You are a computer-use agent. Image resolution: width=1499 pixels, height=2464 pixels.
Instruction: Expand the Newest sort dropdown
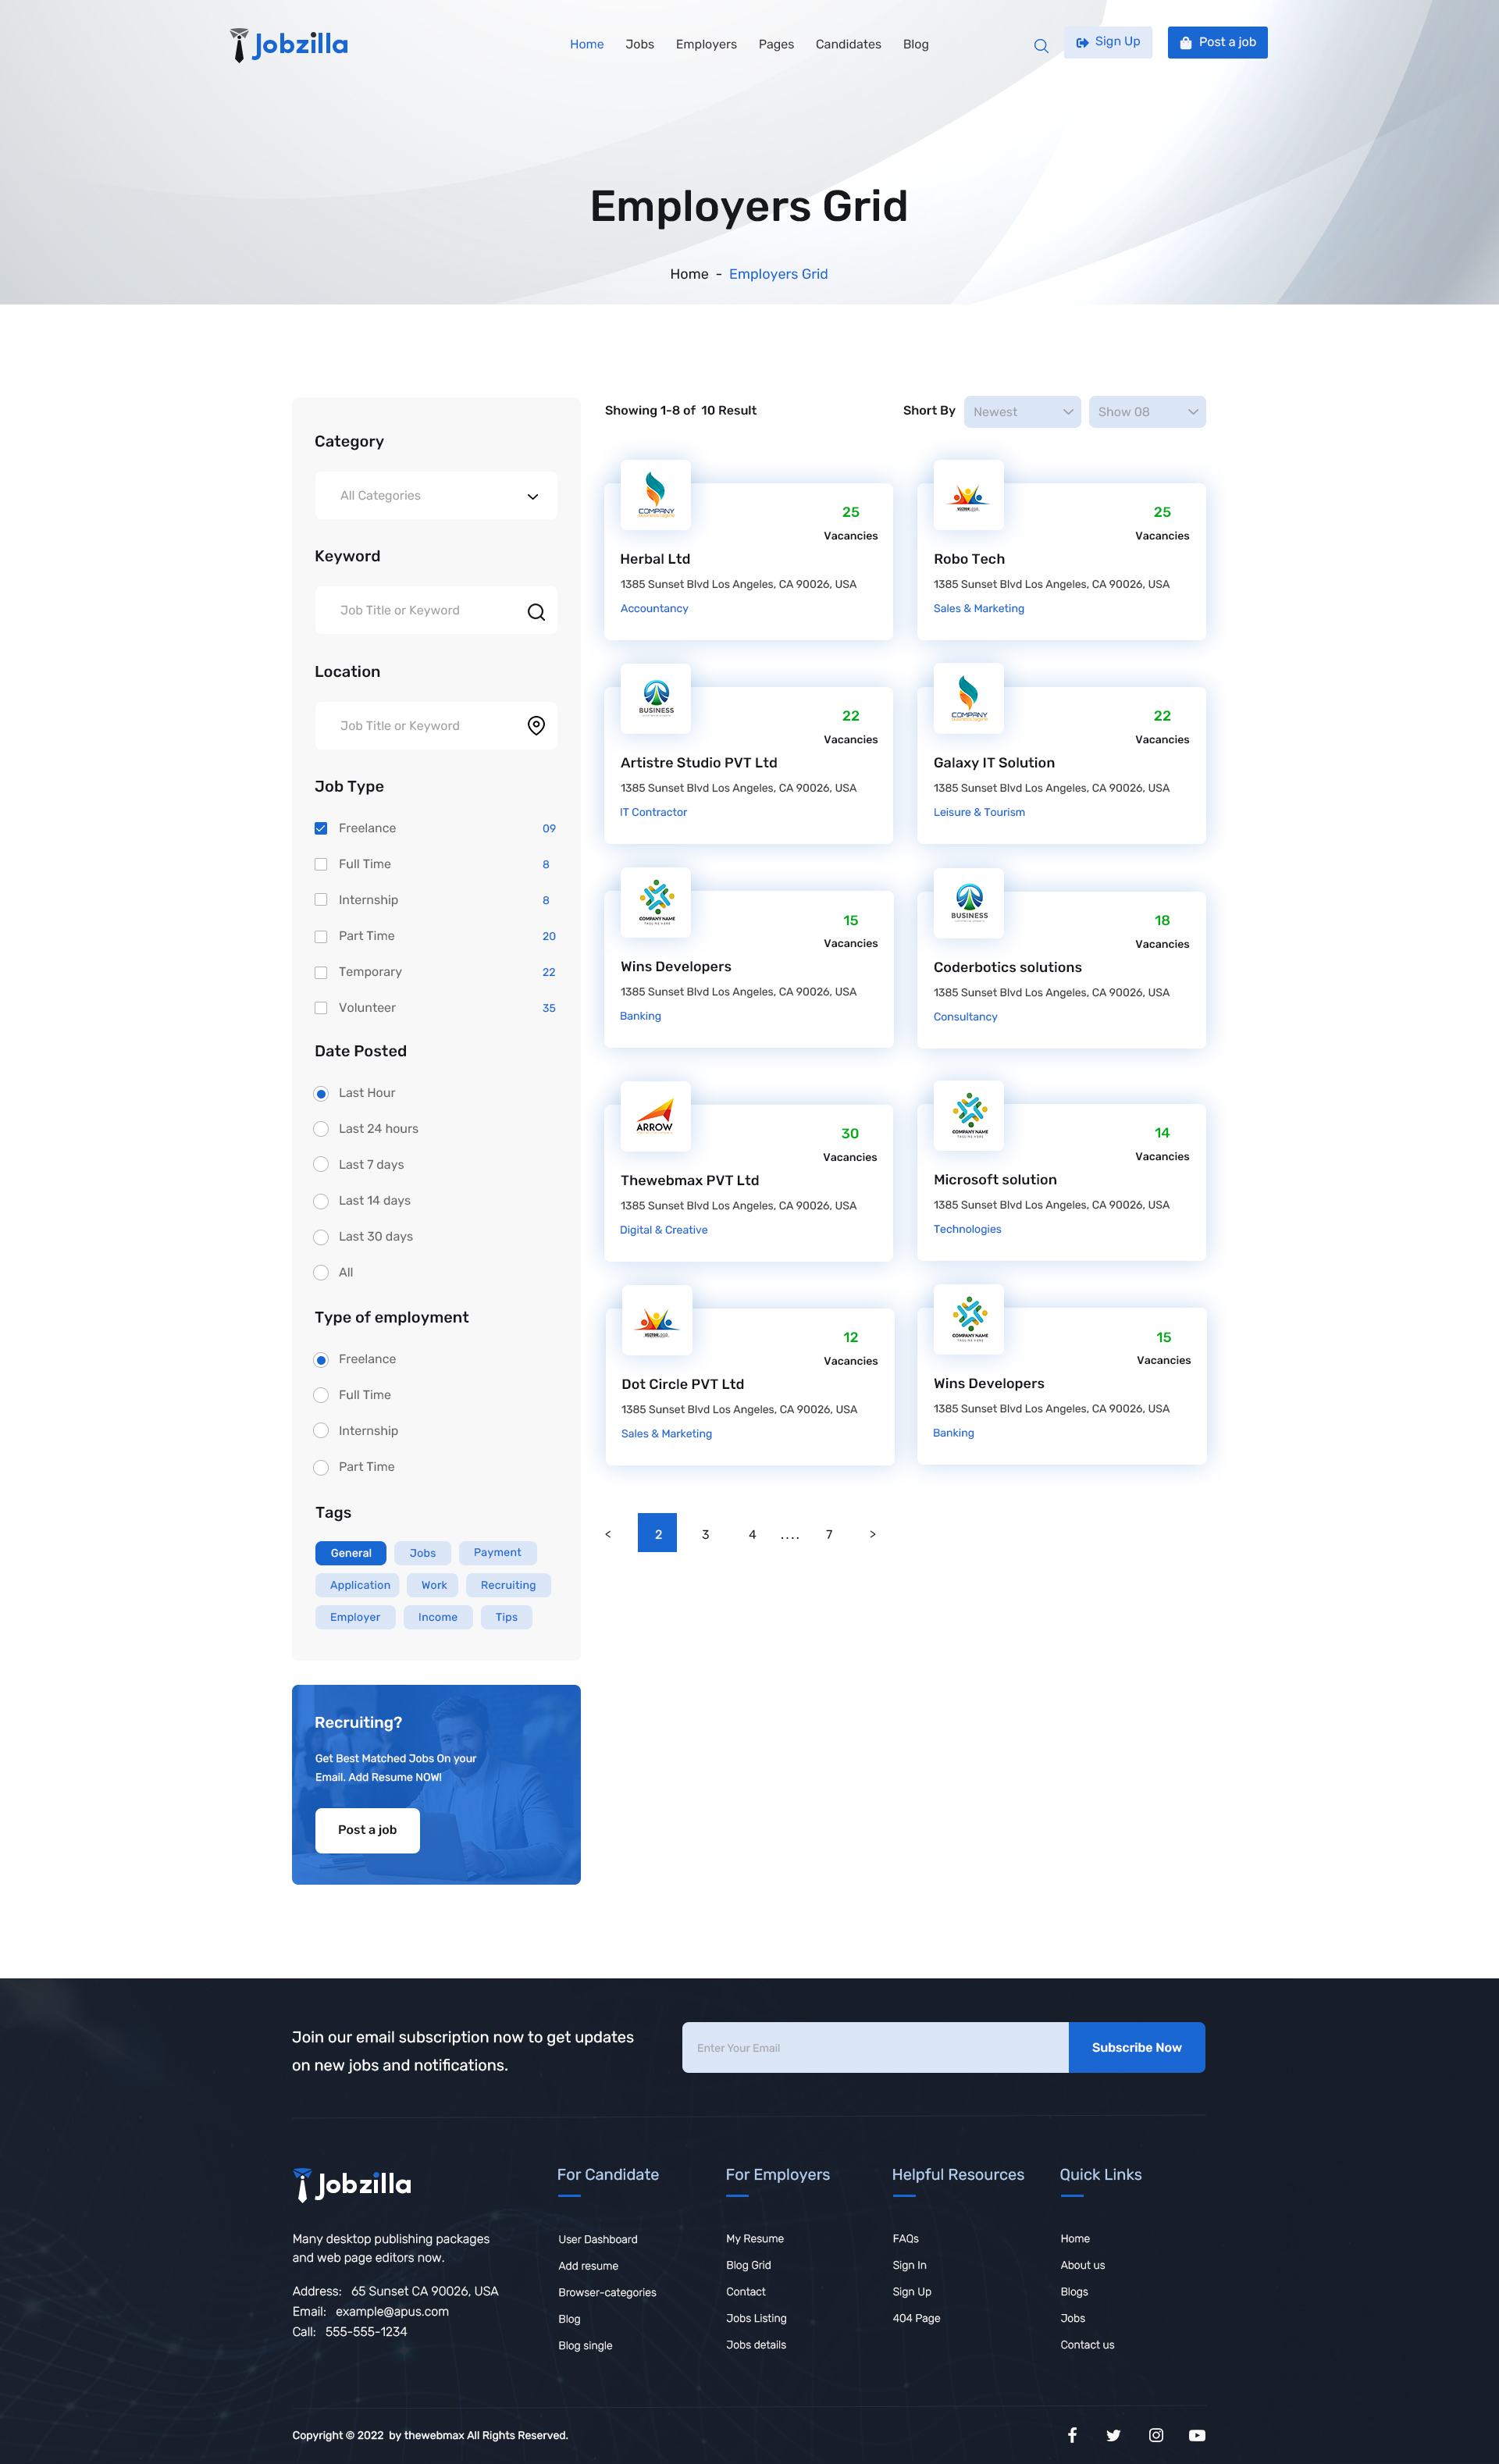1022,412
